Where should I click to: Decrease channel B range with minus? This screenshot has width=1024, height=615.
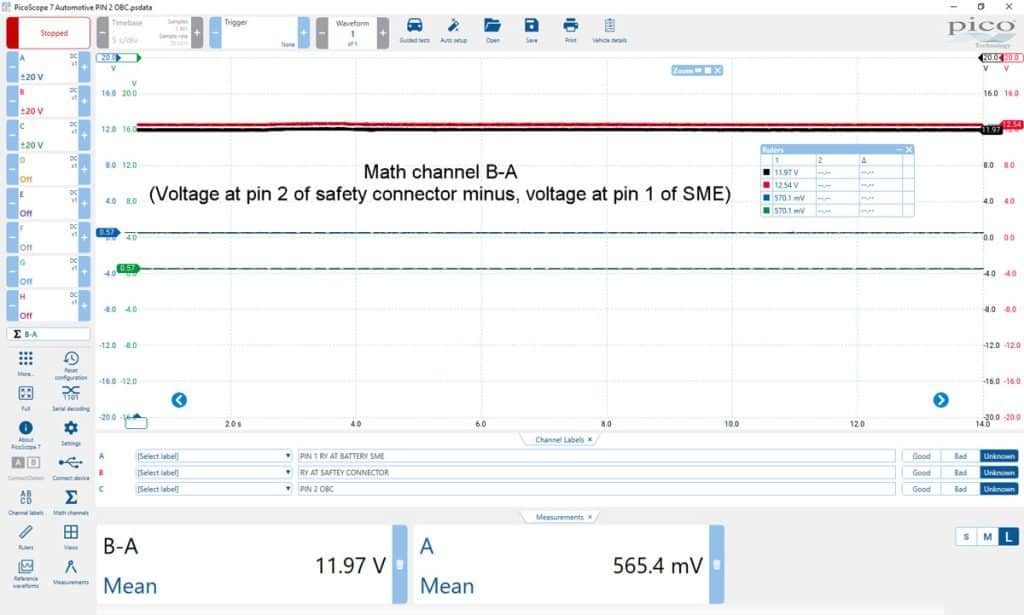tap(12, 101)
